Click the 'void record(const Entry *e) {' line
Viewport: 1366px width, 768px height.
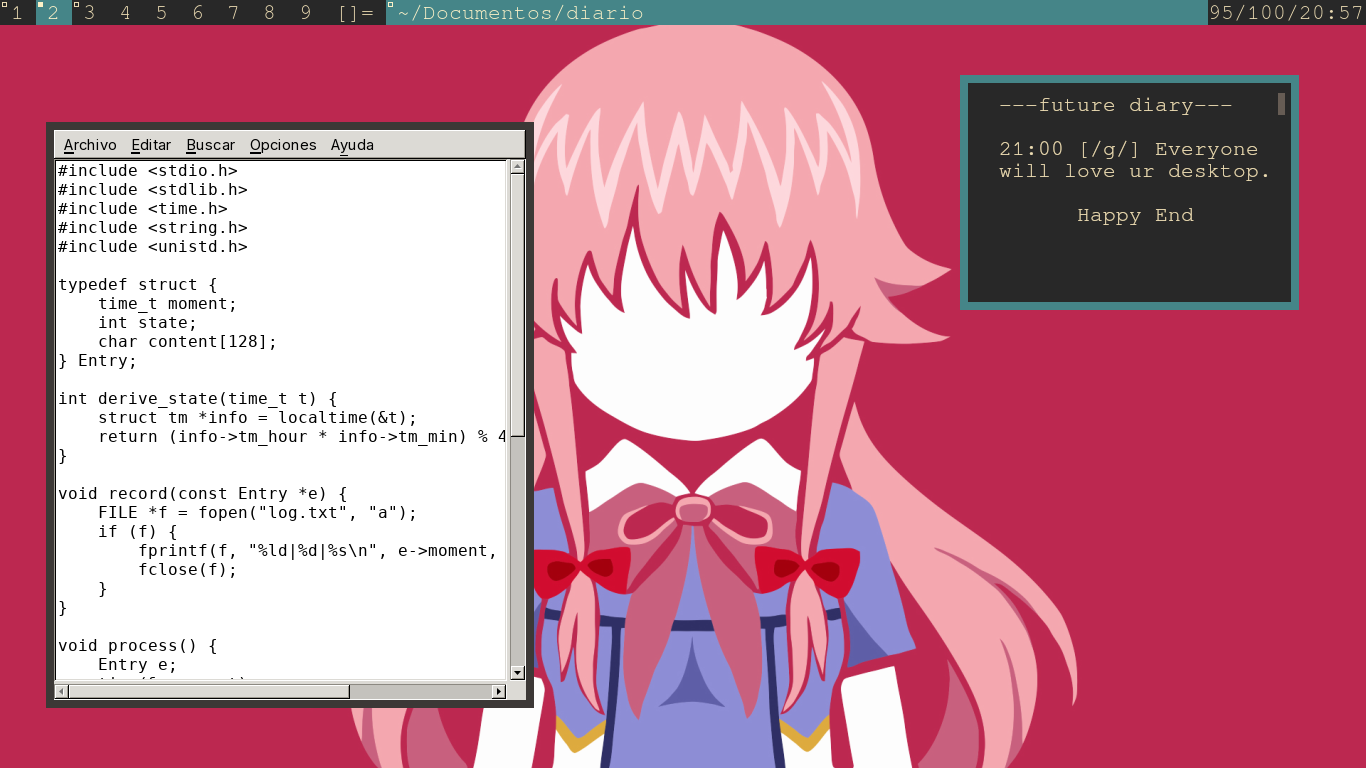203,494
